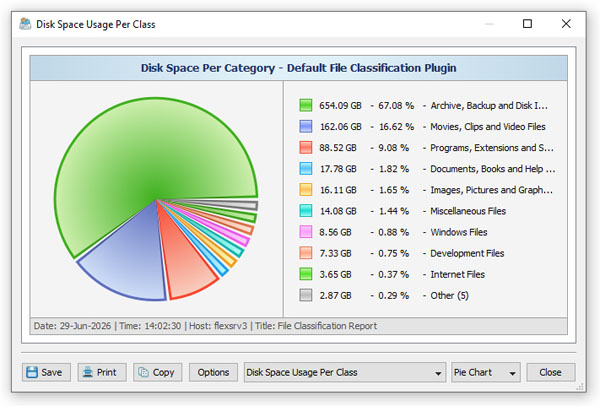The width and height of the screenshot is (600, 406).
Task: Click the orange Images, Pictures legend swatch
Action: pos(306,190)
